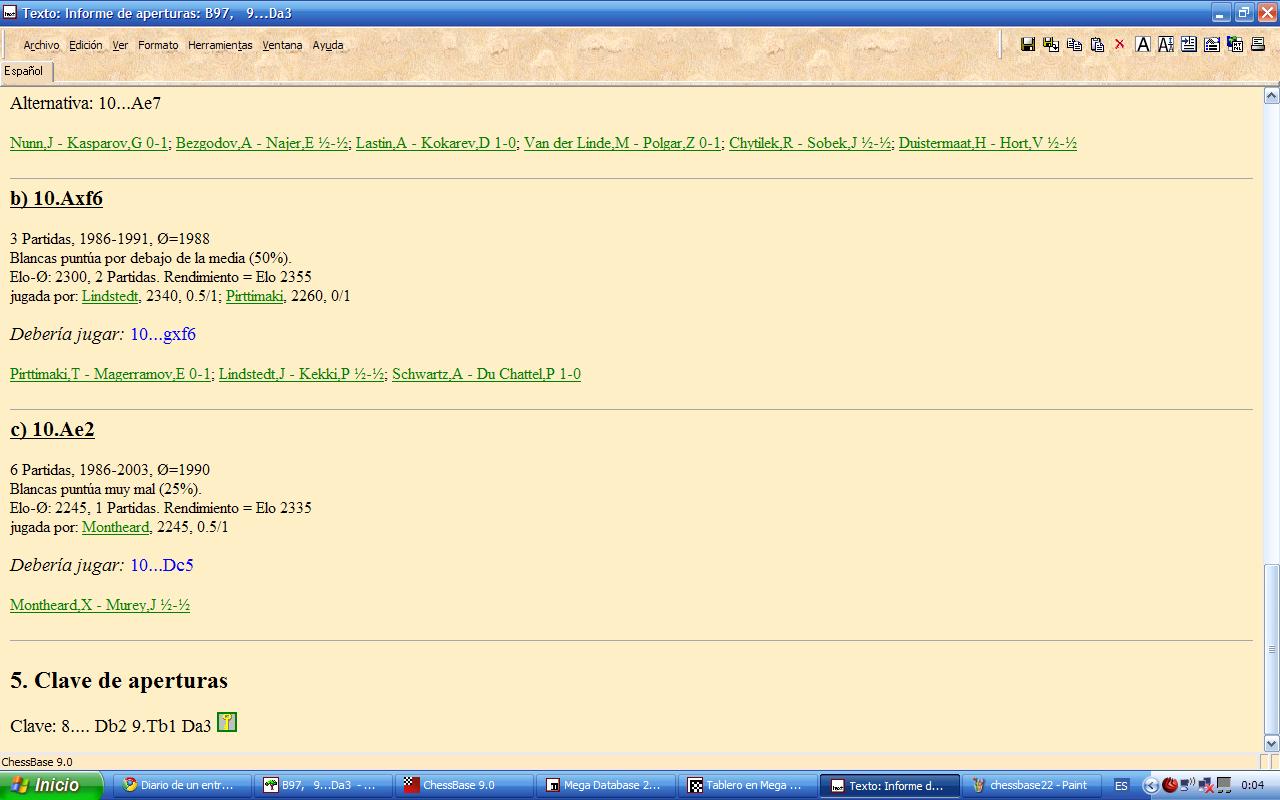Open the Ayuda menu
This screenshot has width=1280, height=800.
point(328,45)
